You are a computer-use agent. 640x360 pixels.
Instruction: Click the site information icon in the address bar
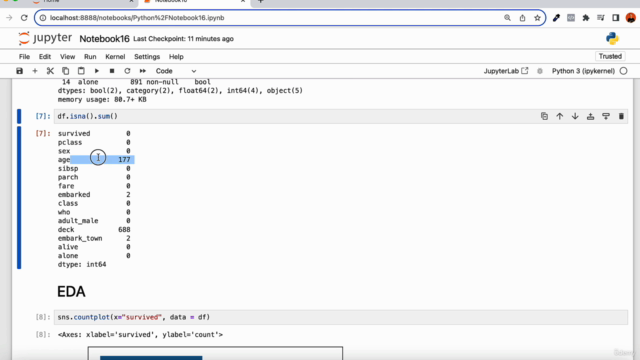[43, 18]
